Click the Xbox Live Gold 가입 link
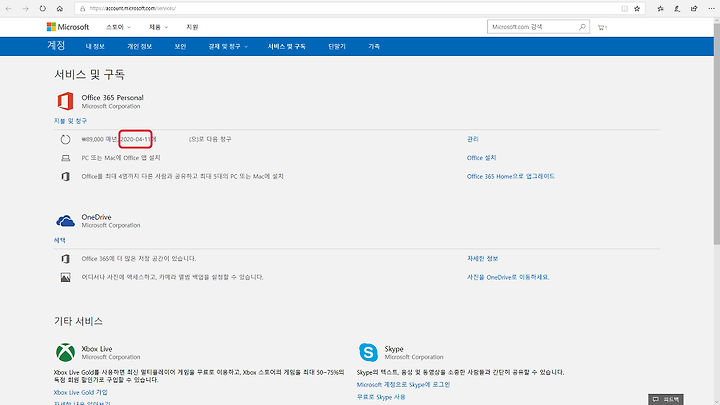720x405 pixels. [x=80, y=393]
